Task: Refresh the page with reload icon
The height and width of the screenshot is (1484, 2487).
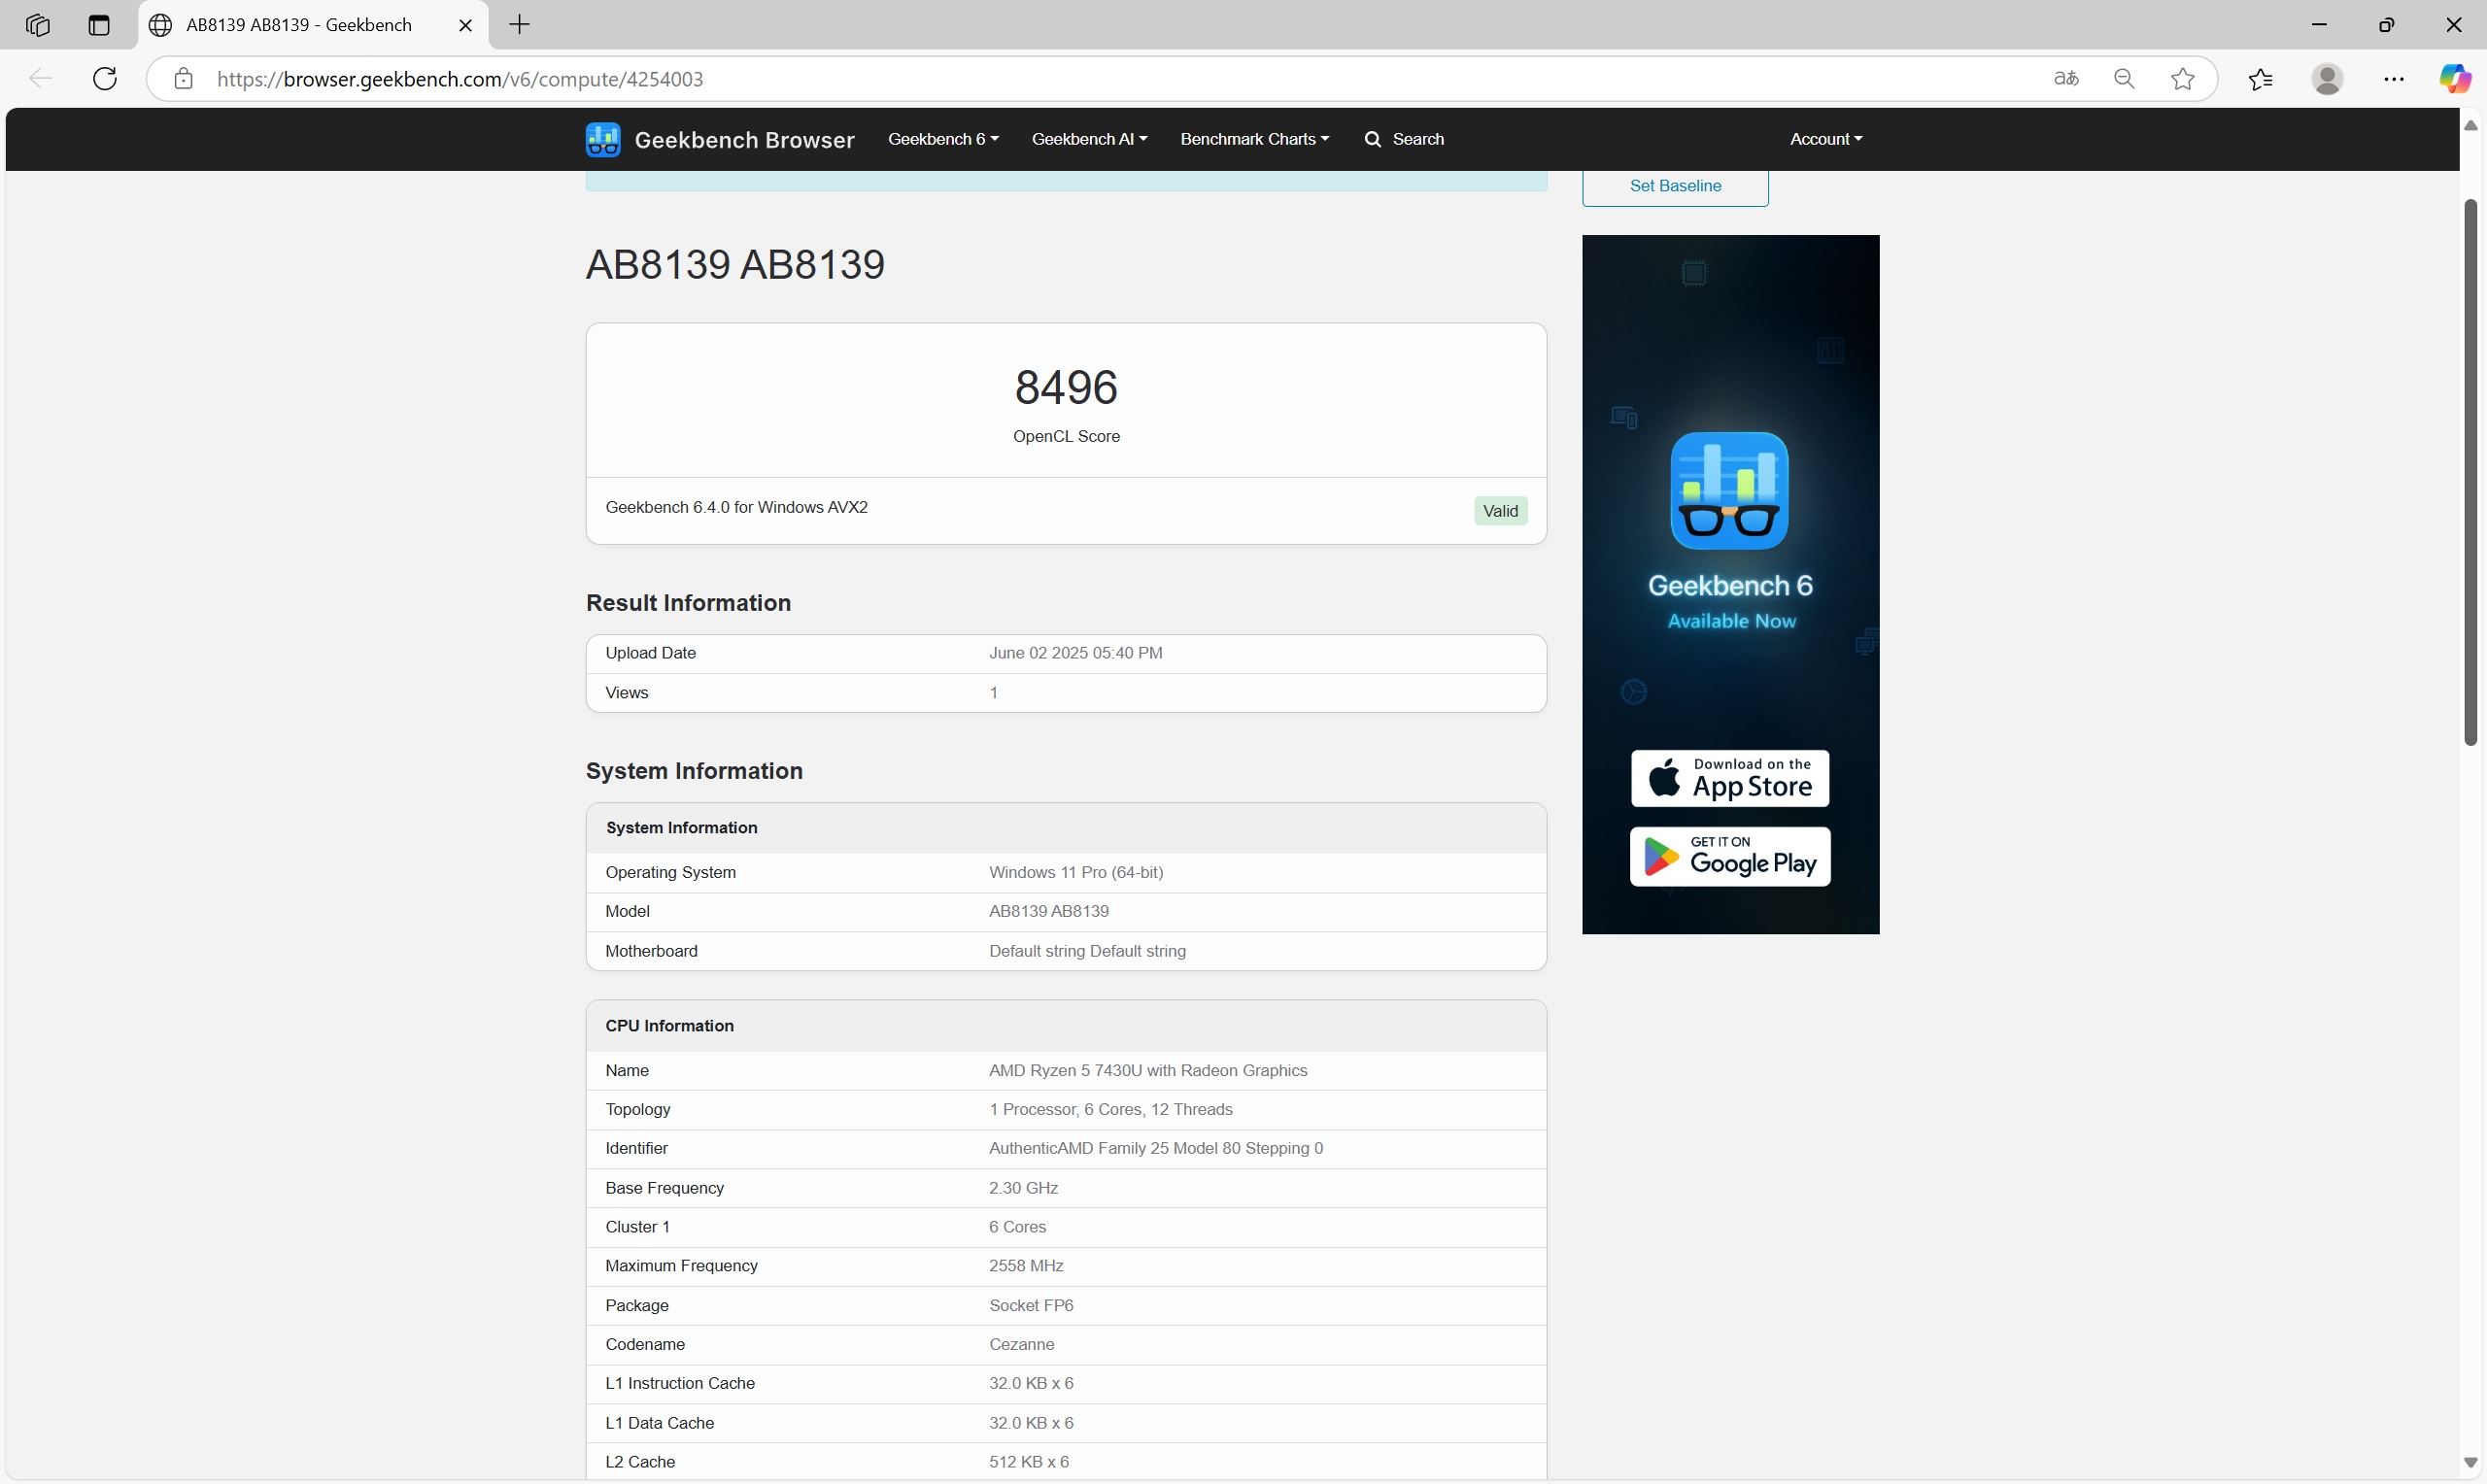Action: click(x=105, y=79)
